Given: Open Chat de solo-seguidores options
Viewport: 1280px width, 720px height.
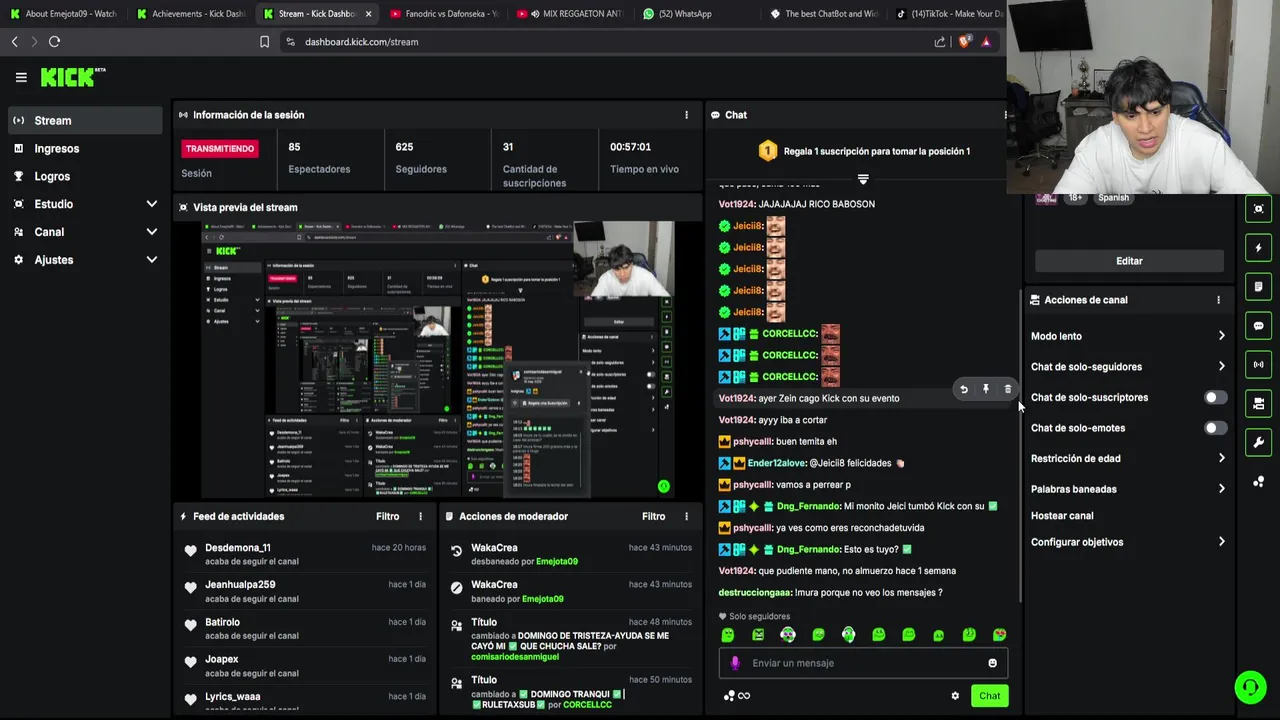Looking at the screenshot, I should click(1128, 367).
